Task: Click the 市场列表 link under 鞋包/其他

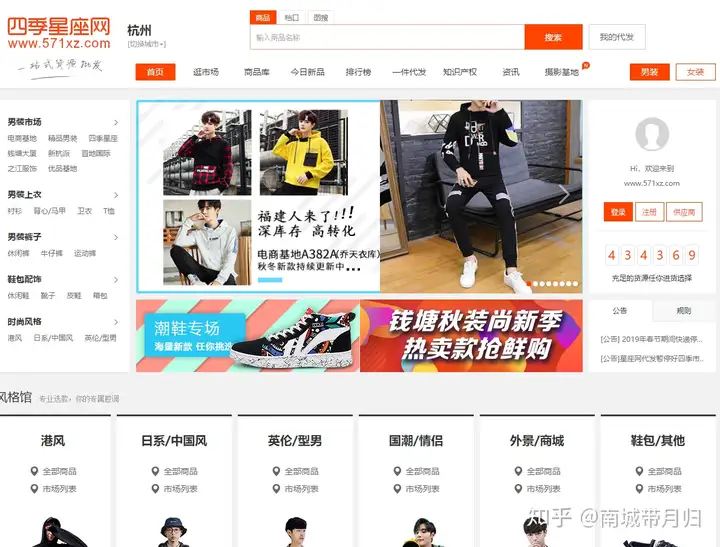Action: tap(664, 489)
